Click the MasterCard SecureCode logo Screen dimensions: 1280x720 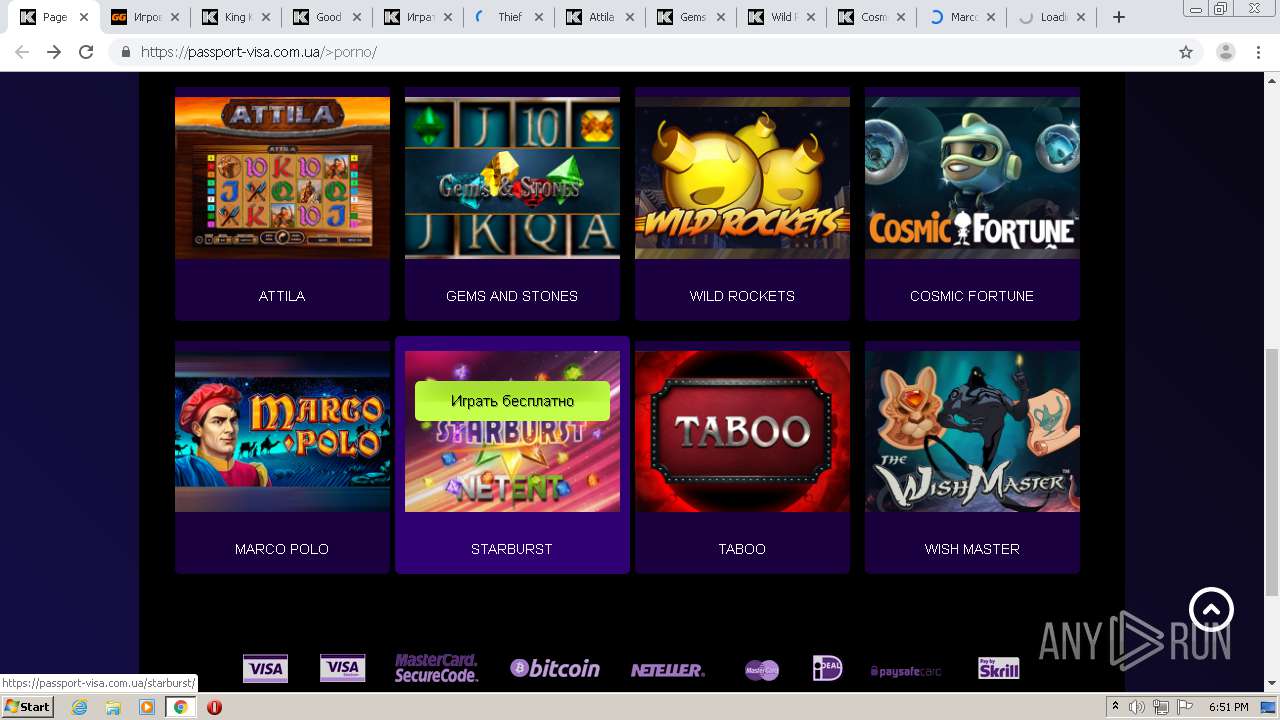pos(436,669)
